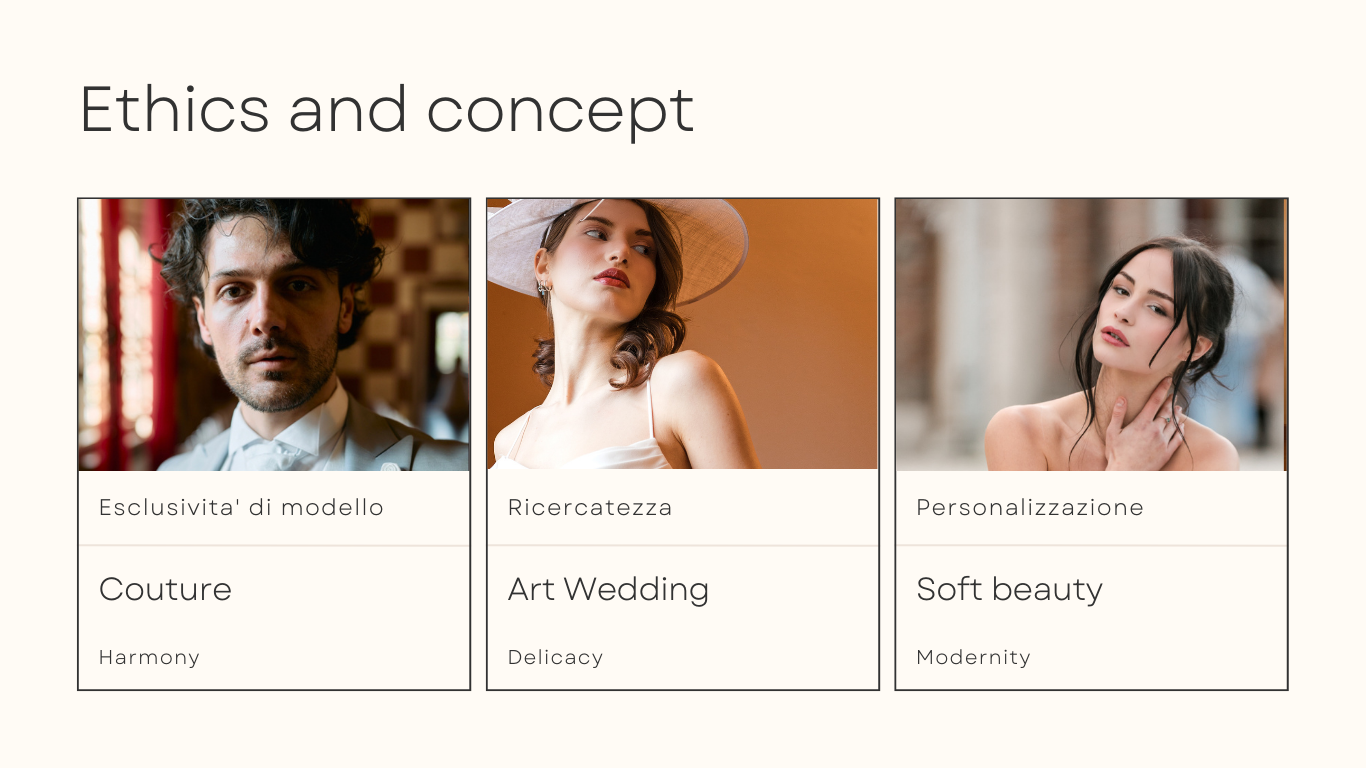Select the photo of the bearded man

[274, 334]
